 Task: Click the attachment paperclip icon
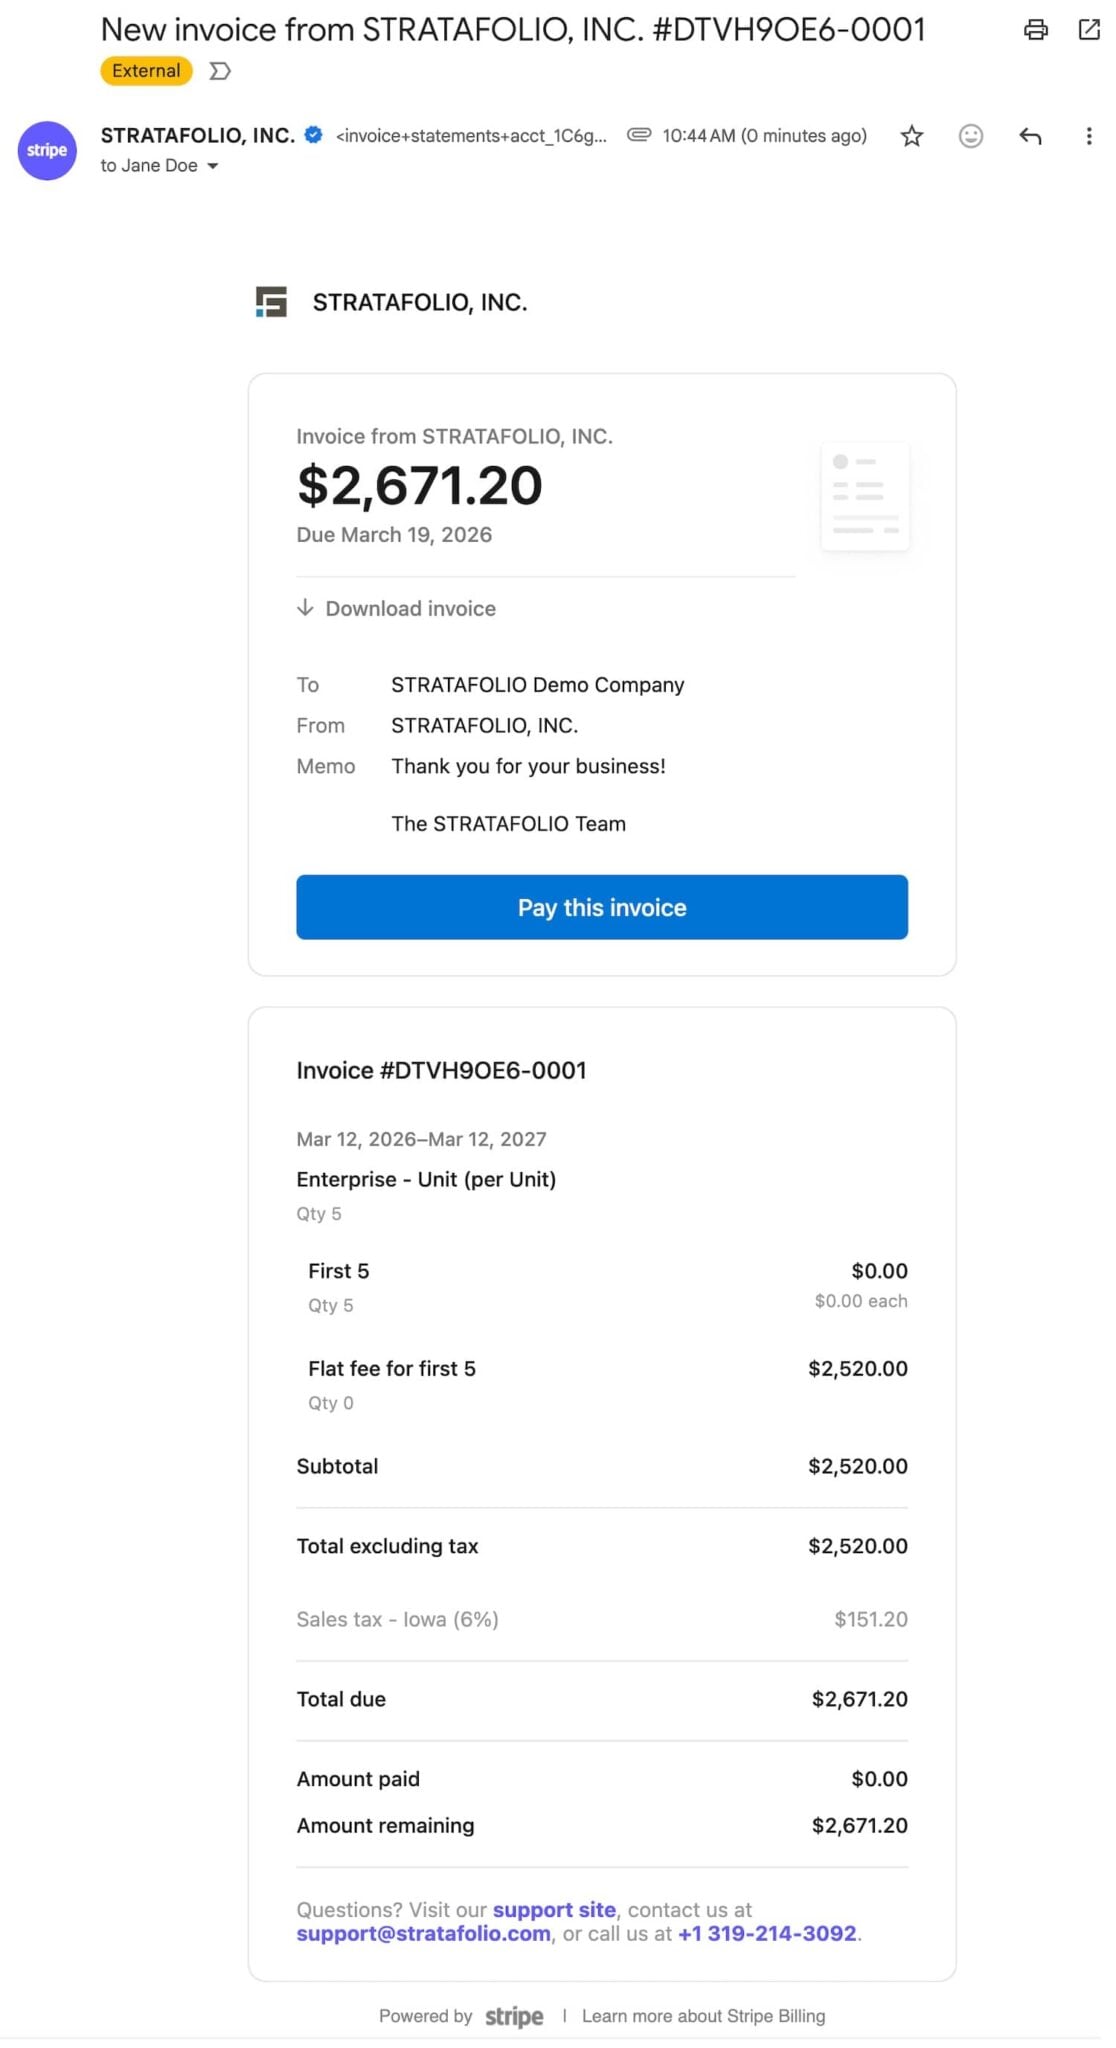point(639,135)
